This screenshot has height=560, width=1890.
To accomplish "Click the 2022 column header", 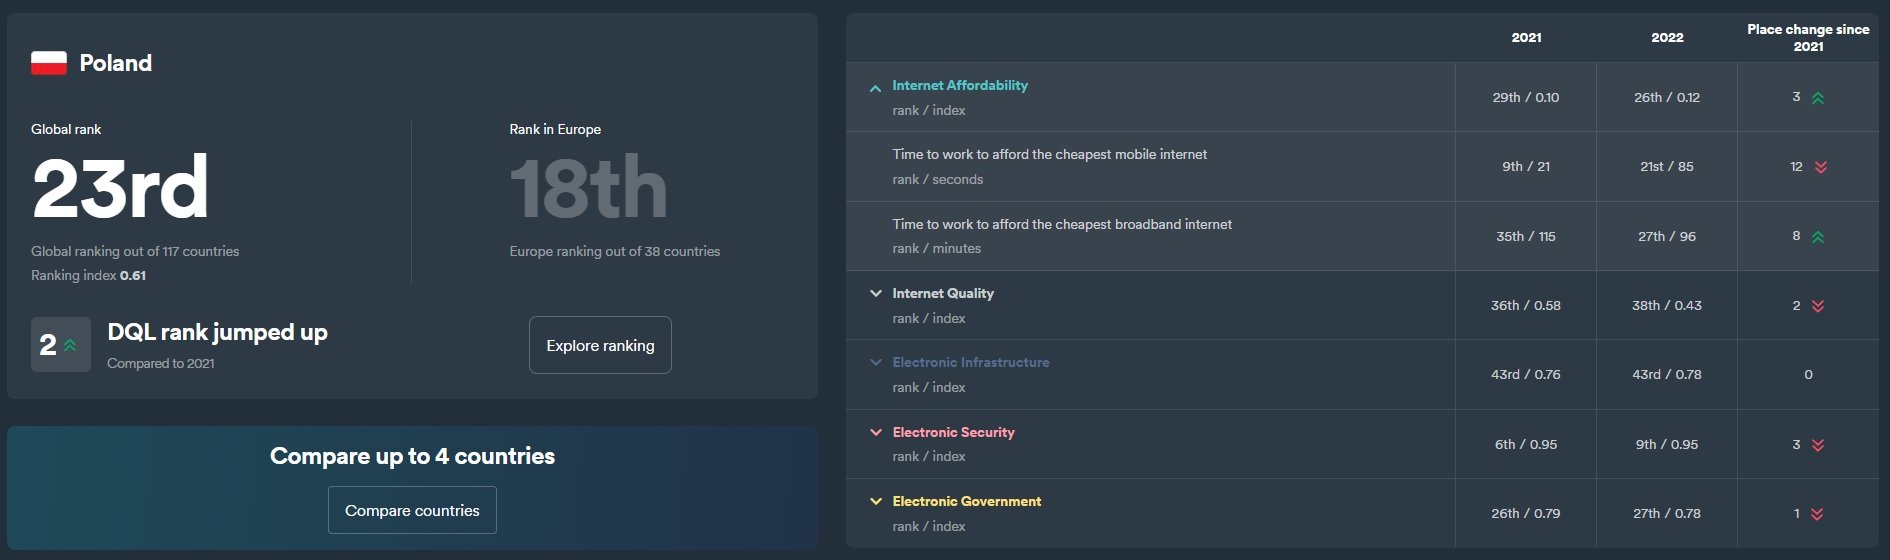I will coord(1667,37).
